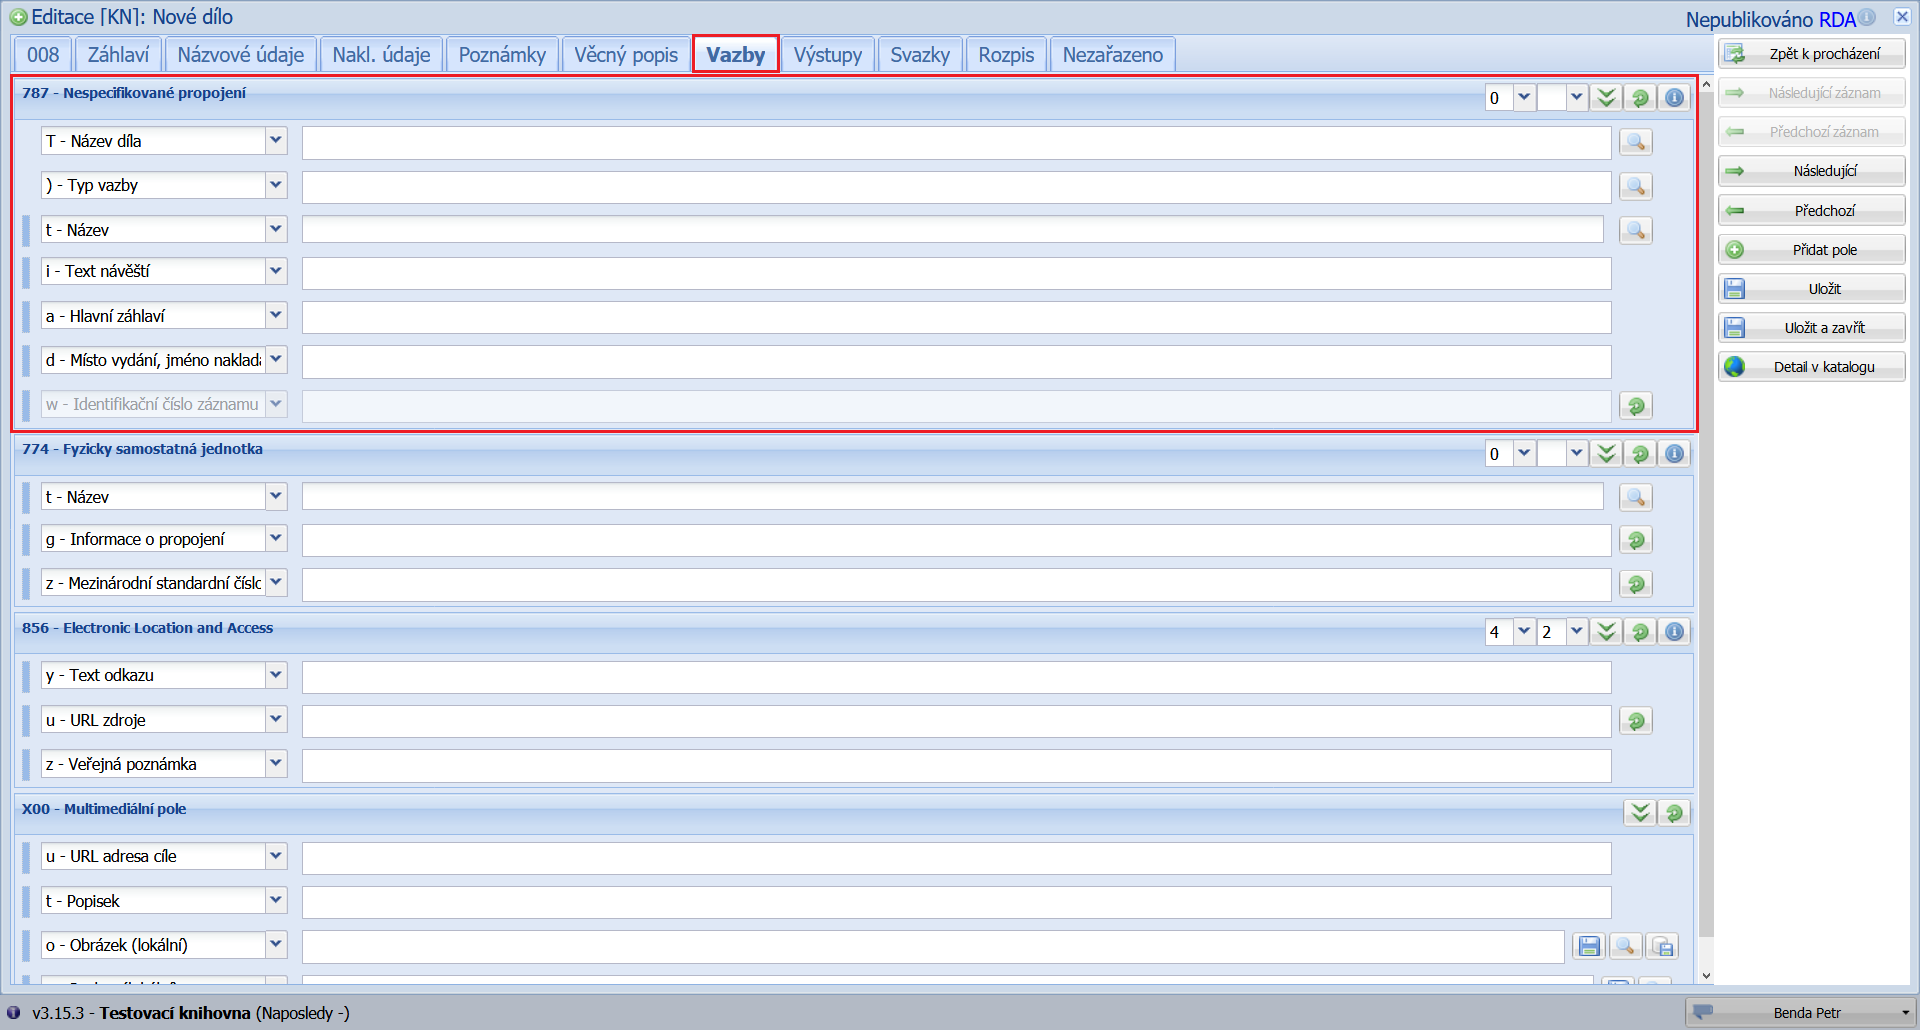The height and width of the screenshot is (1030, 1925).
Task: Expand the 'g - Informace o propojení' dropdown
Action: pyautogui.click(x=276, y=539)
